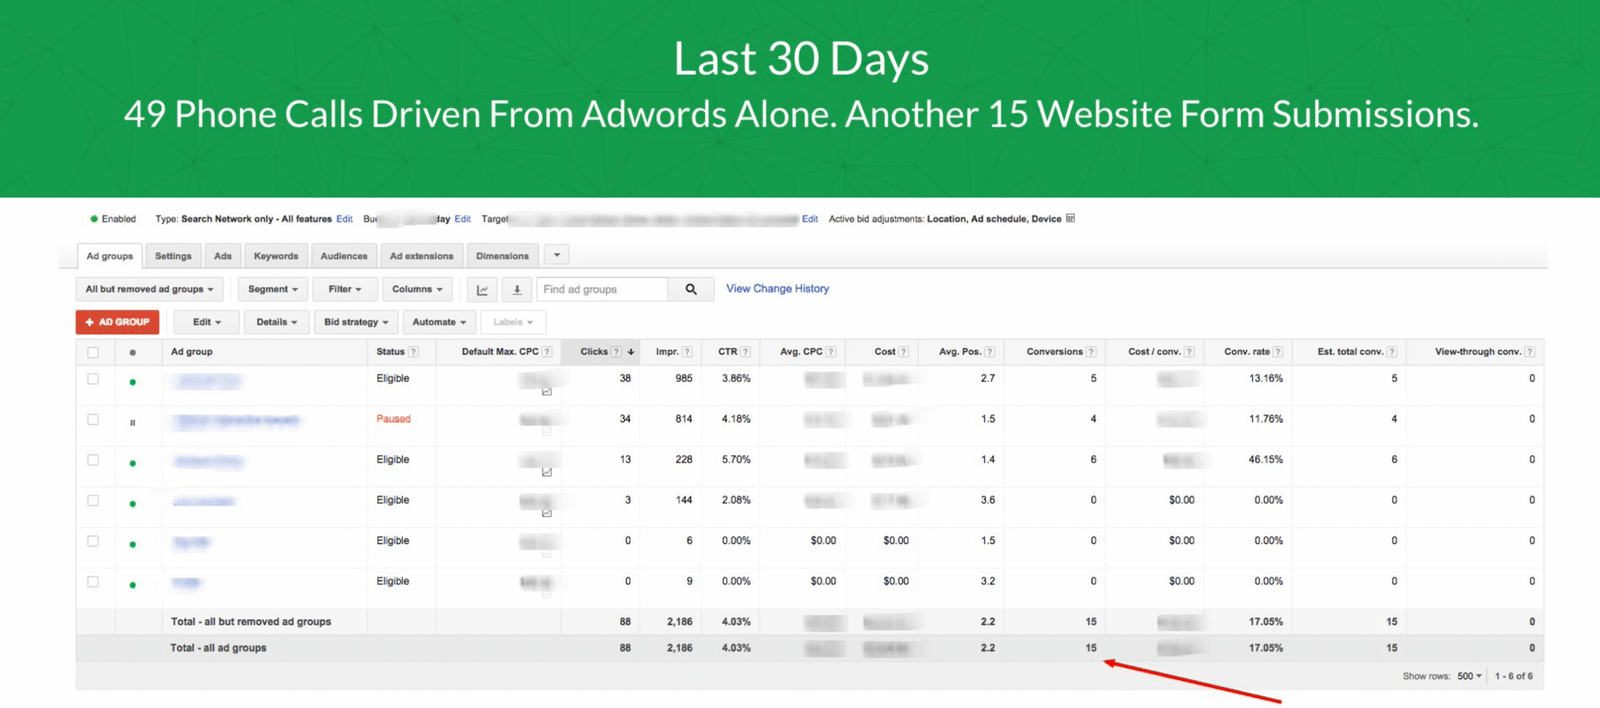1600x708 pixels.
Task: Open the Bid strategy dropdown
Action: tap(356, 322)
